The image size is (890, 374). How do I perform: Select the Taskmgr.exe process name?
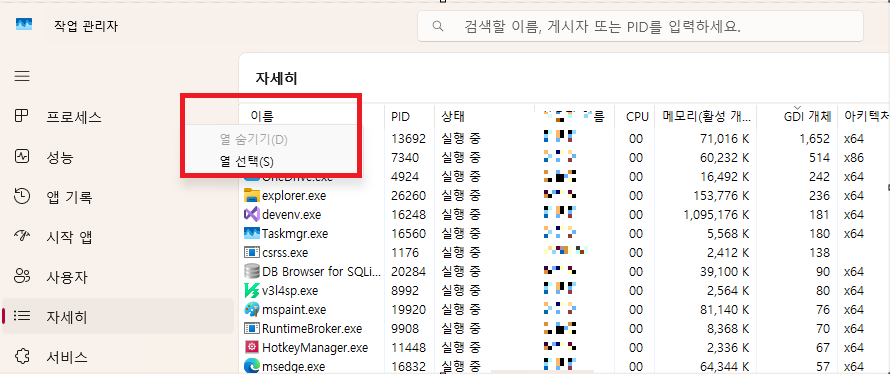click(295, 233)
